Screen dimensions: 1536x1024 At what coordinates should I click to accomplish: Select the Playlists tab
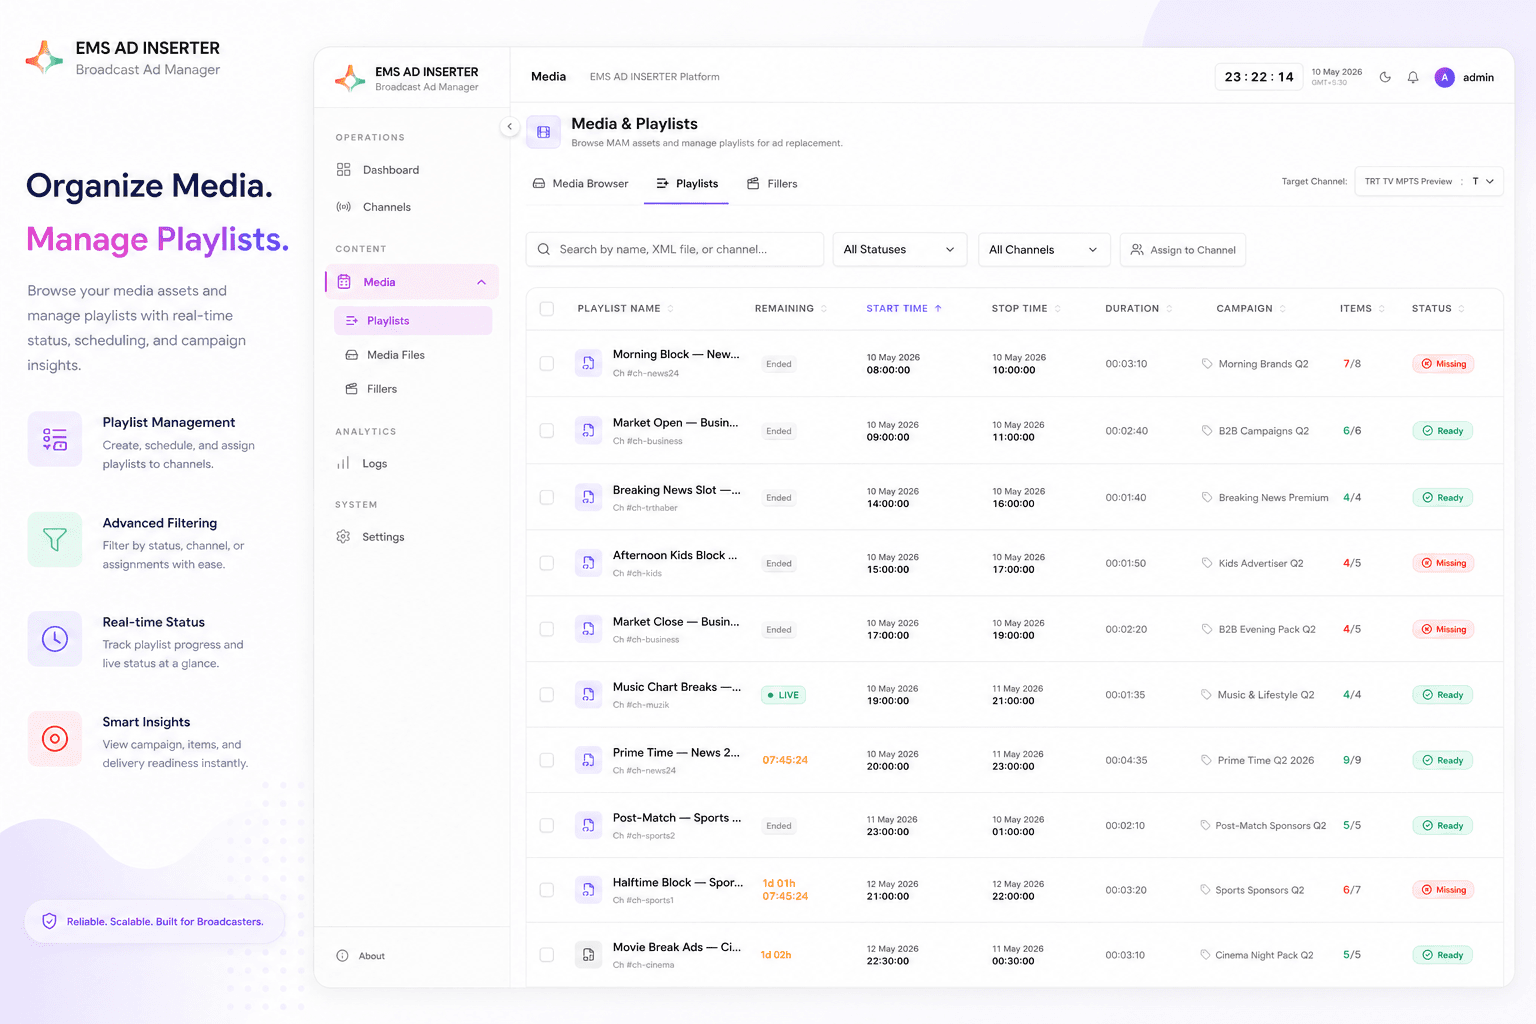coord(686,184)
